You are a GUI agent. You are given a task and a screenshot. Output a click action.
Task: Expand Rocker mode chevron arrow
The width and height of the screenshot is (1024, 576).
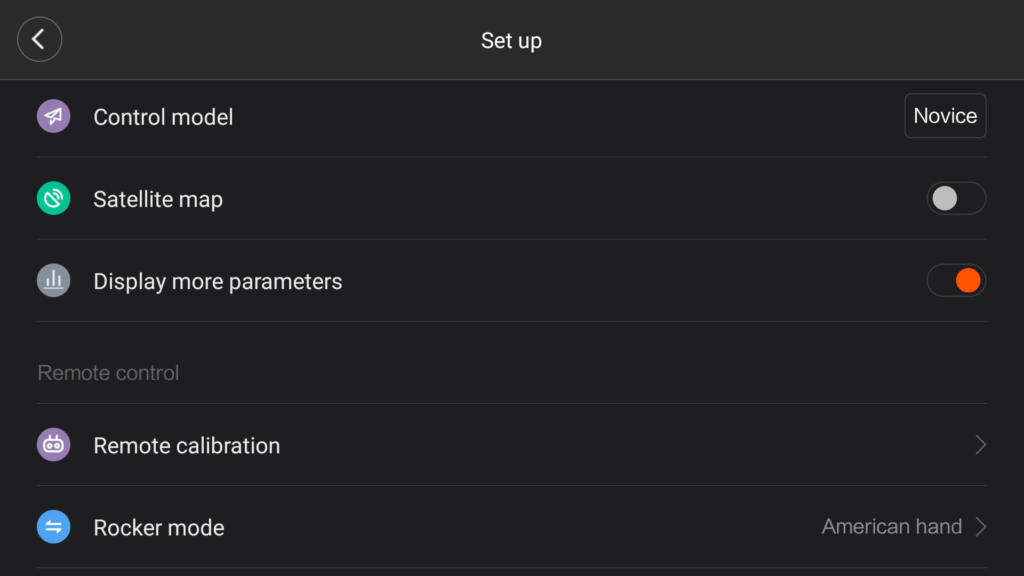pyautogui.click(x=980, y=526)
